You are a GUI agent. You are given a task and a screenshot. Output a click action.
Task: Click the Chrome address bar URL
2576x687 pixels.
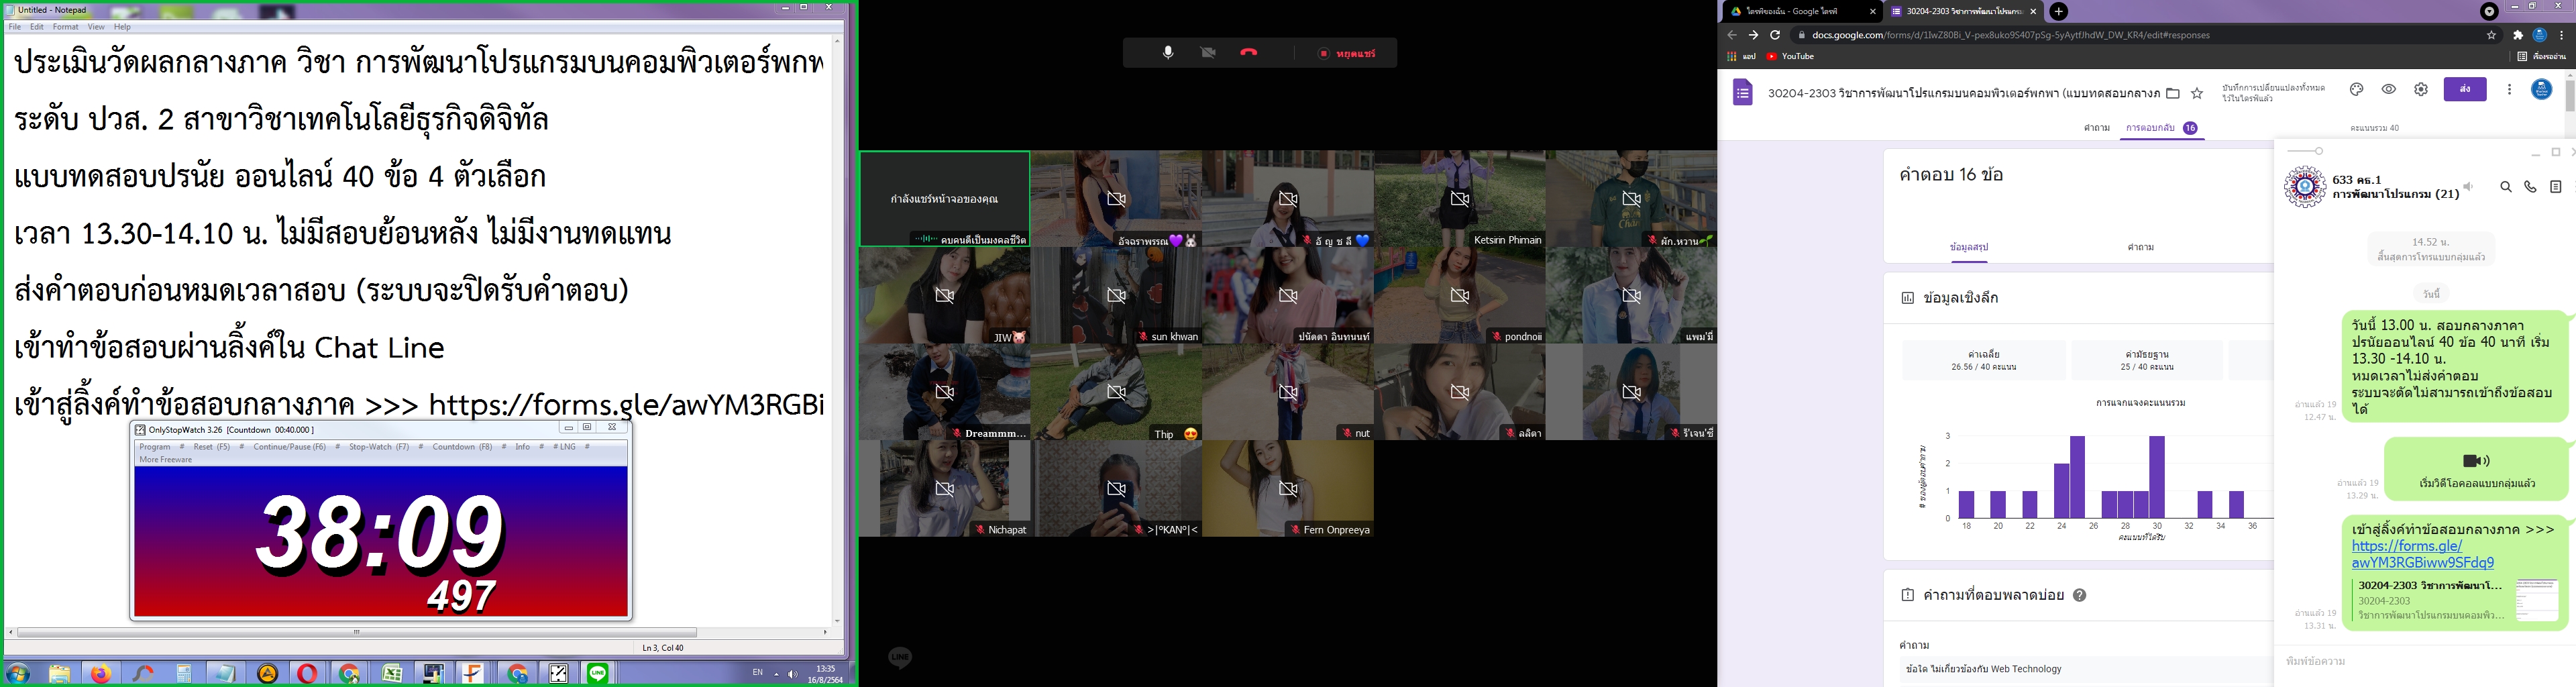pos(2011,35)
